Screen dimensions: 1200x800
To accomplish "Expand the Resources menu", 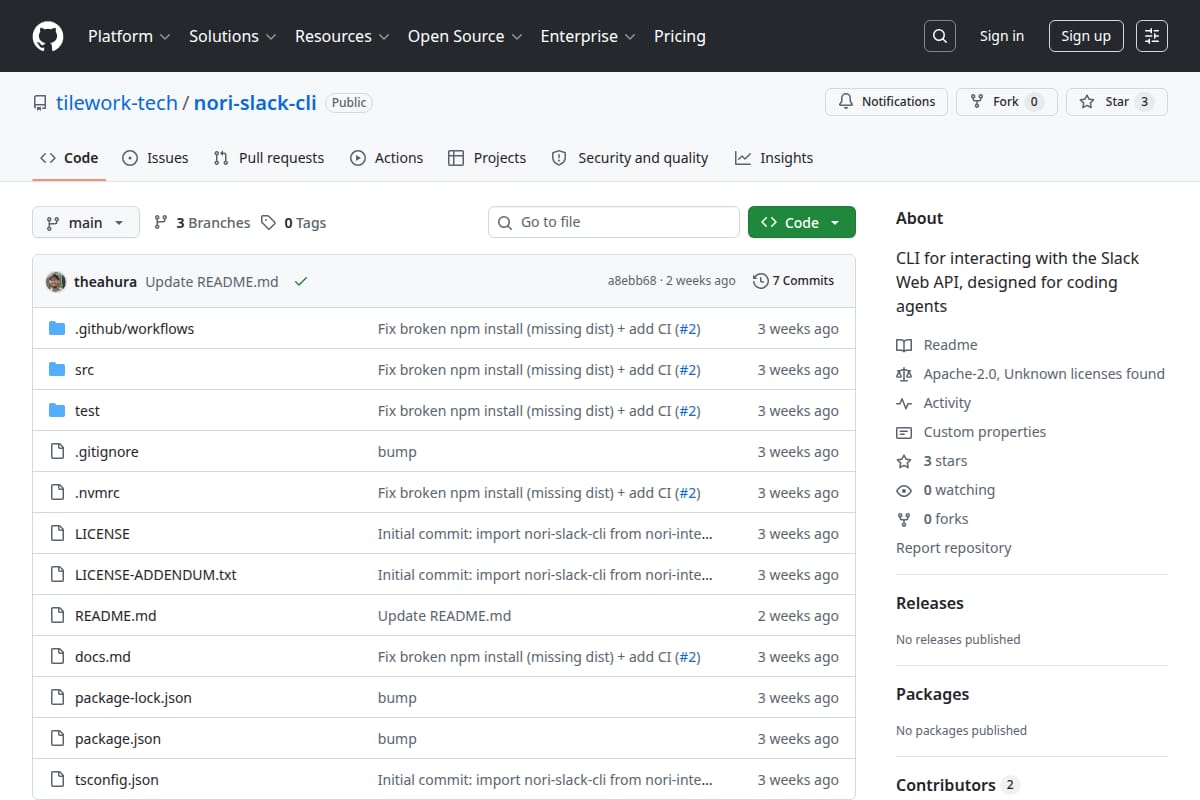I will coord(341,36).
